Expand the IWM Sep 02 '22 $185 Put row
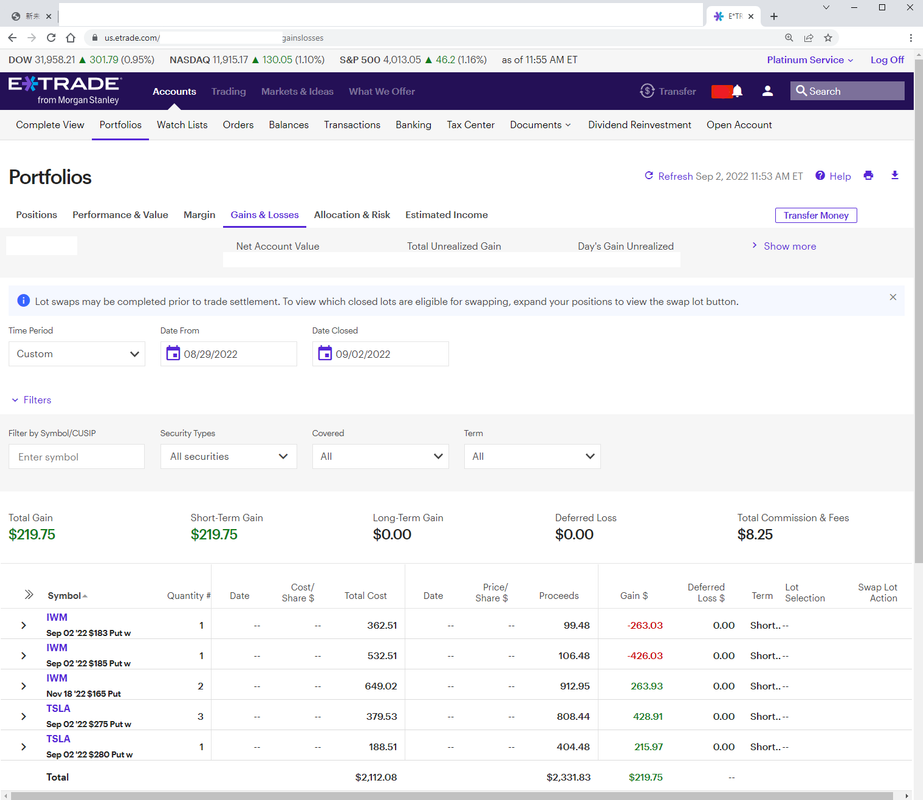The height and width of the screenshot is (800, 923). click(24, 656)
